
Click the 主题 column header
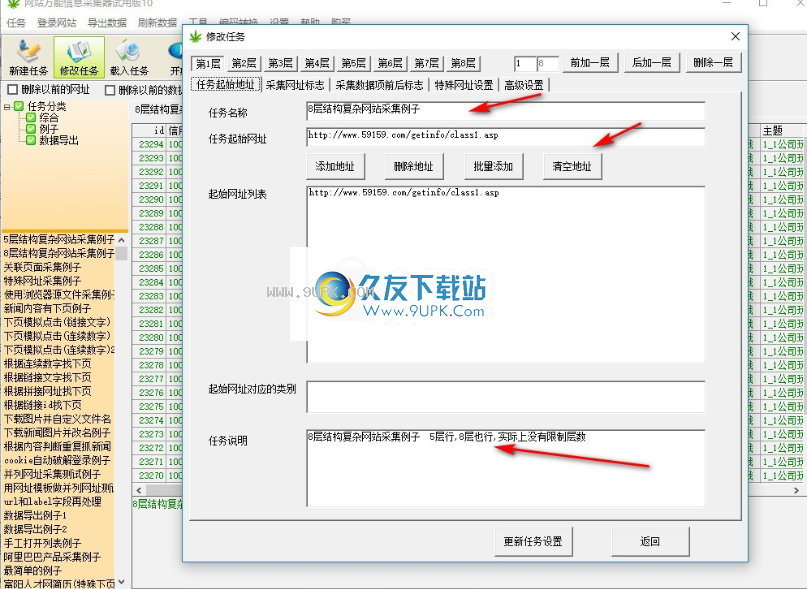pos(772,131)
